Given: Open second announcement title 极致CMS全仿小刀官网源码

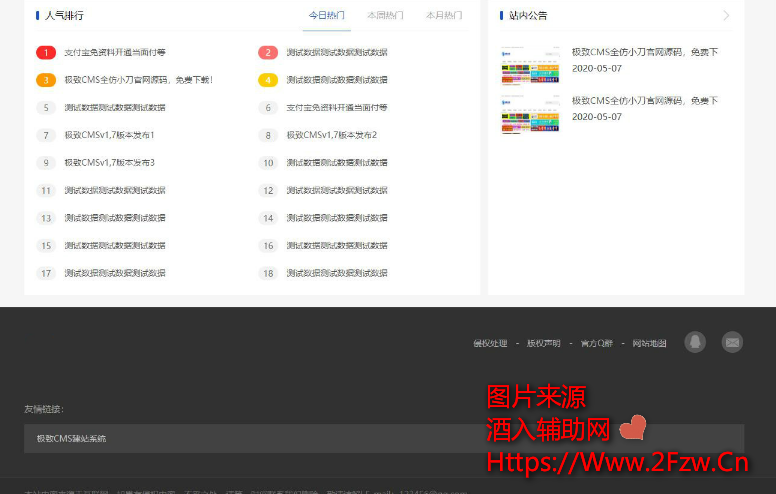Looking at the screenshot, I should (645, 100).
